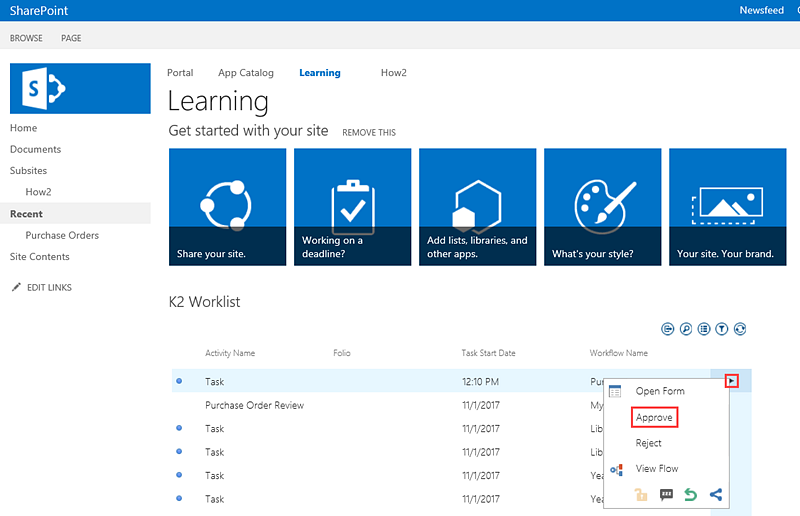Click the share icon in the context menu
800x516 pixels.
(716, 494)
